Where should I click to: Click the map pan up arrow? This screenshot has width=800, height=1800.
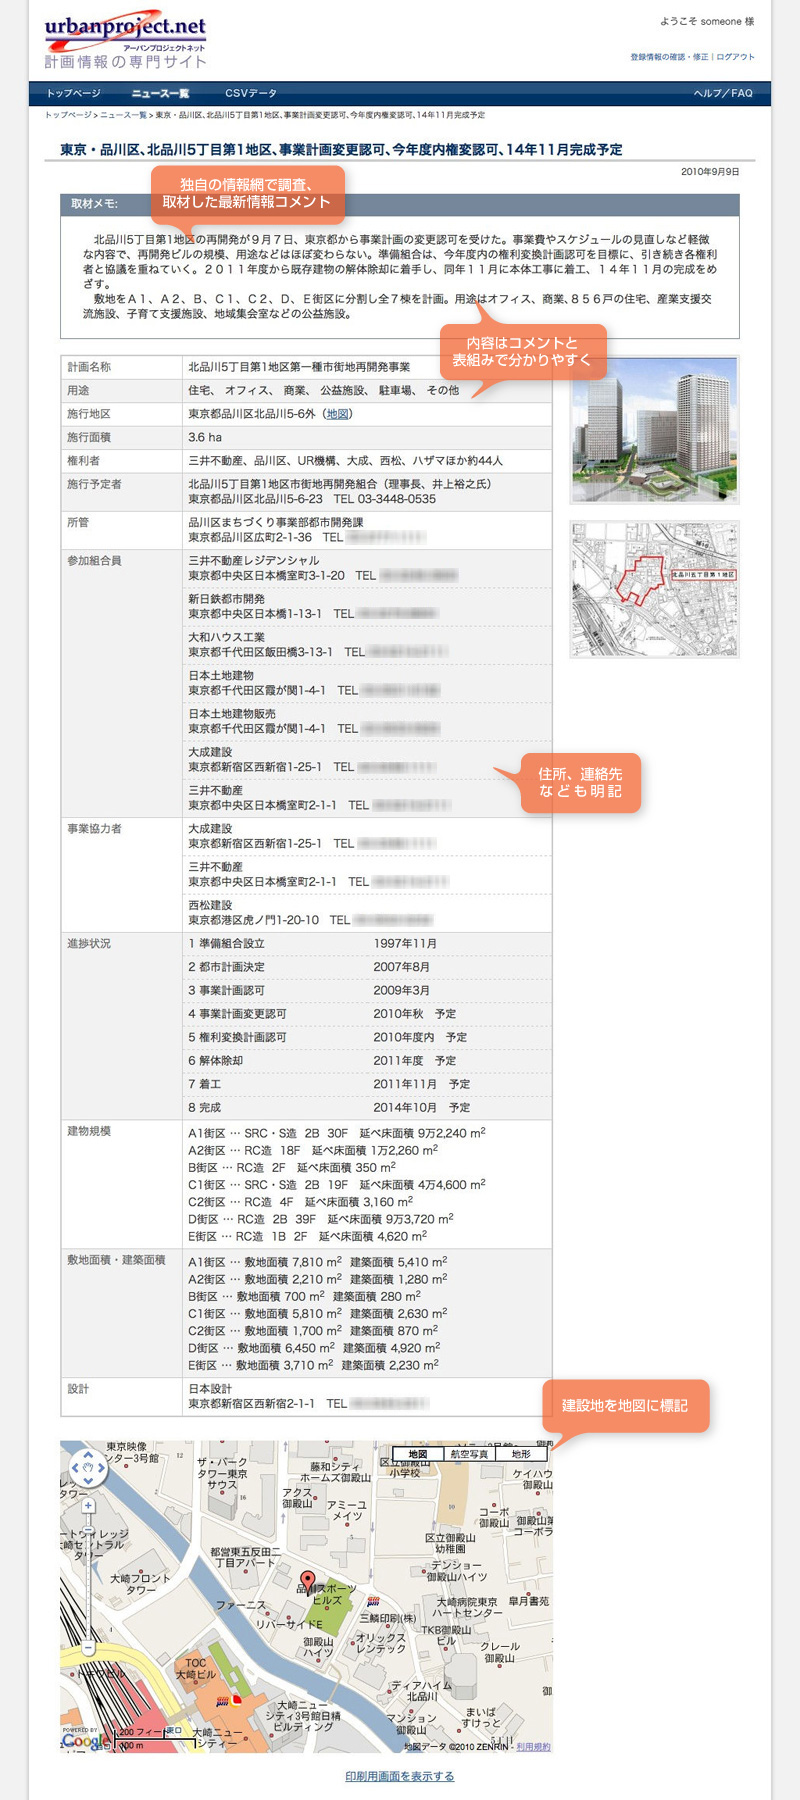pyautogui.click(x=87, y=1456)
